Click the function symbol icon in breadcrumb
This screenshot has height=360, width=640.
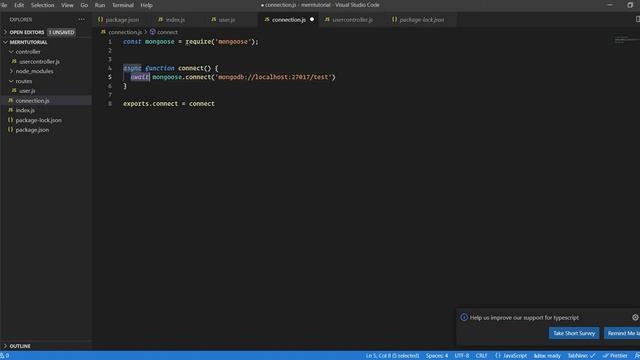[153, 31]
